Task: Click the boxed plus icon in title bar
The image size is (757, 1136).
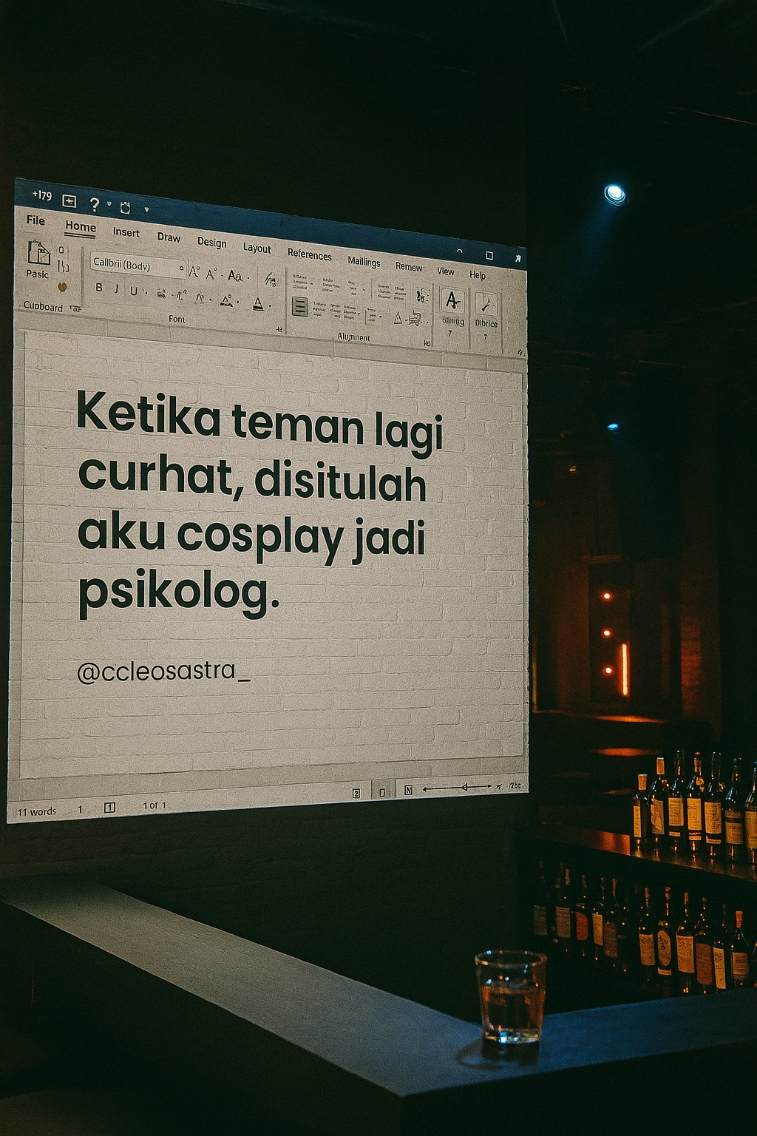Action: 70,201
